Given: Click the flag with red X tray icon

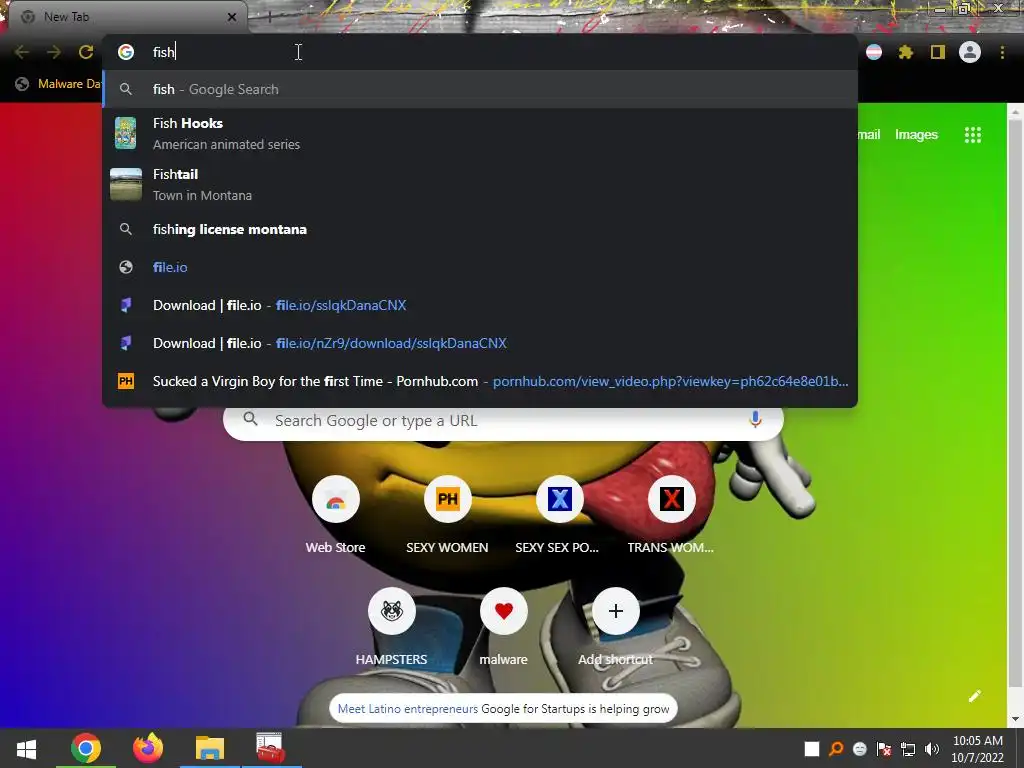Looking at the screenshot, I should tap(884, 749).
